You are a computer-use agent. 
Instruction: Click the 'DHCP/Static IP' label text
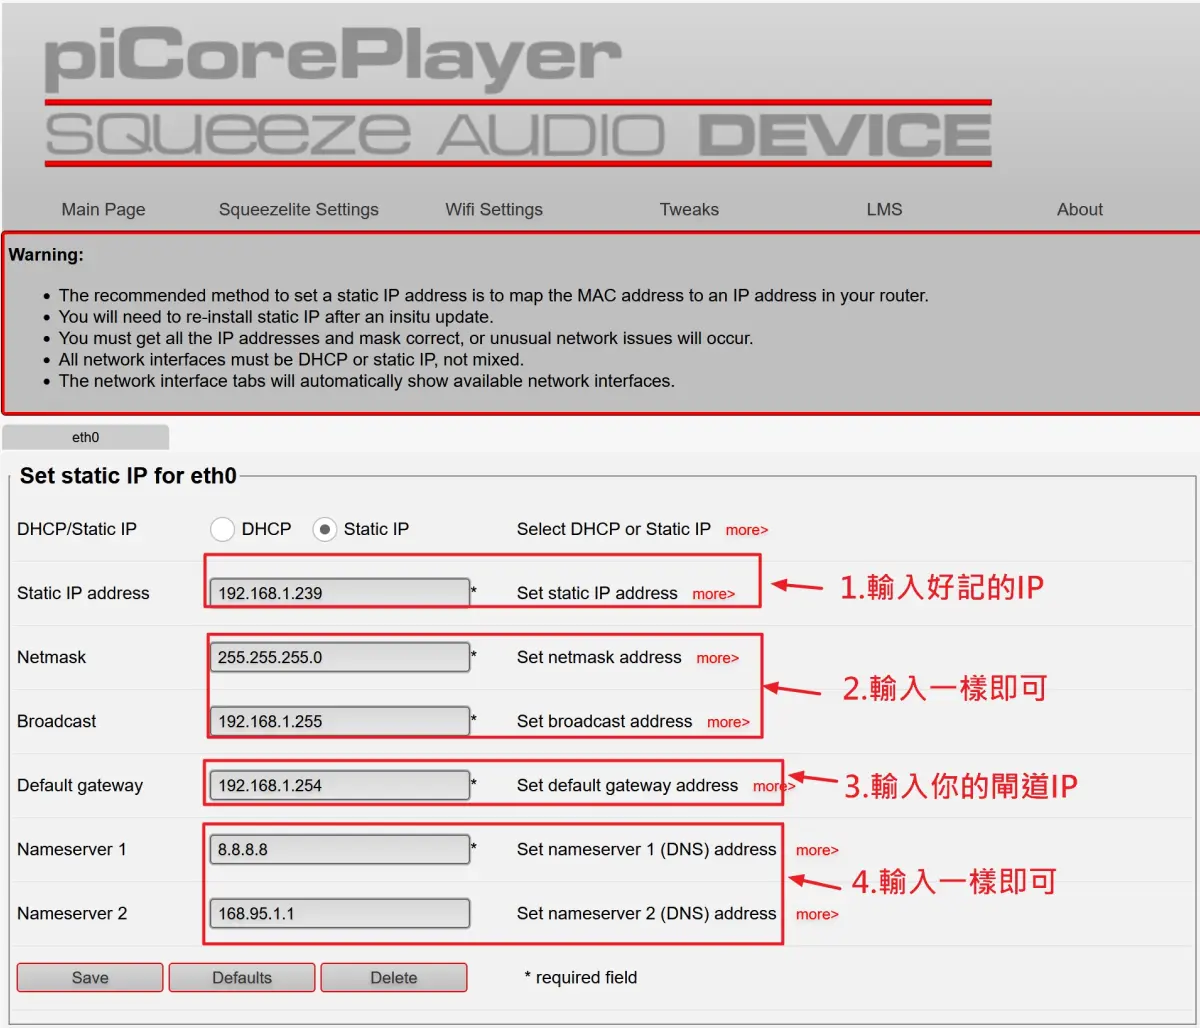77,529
